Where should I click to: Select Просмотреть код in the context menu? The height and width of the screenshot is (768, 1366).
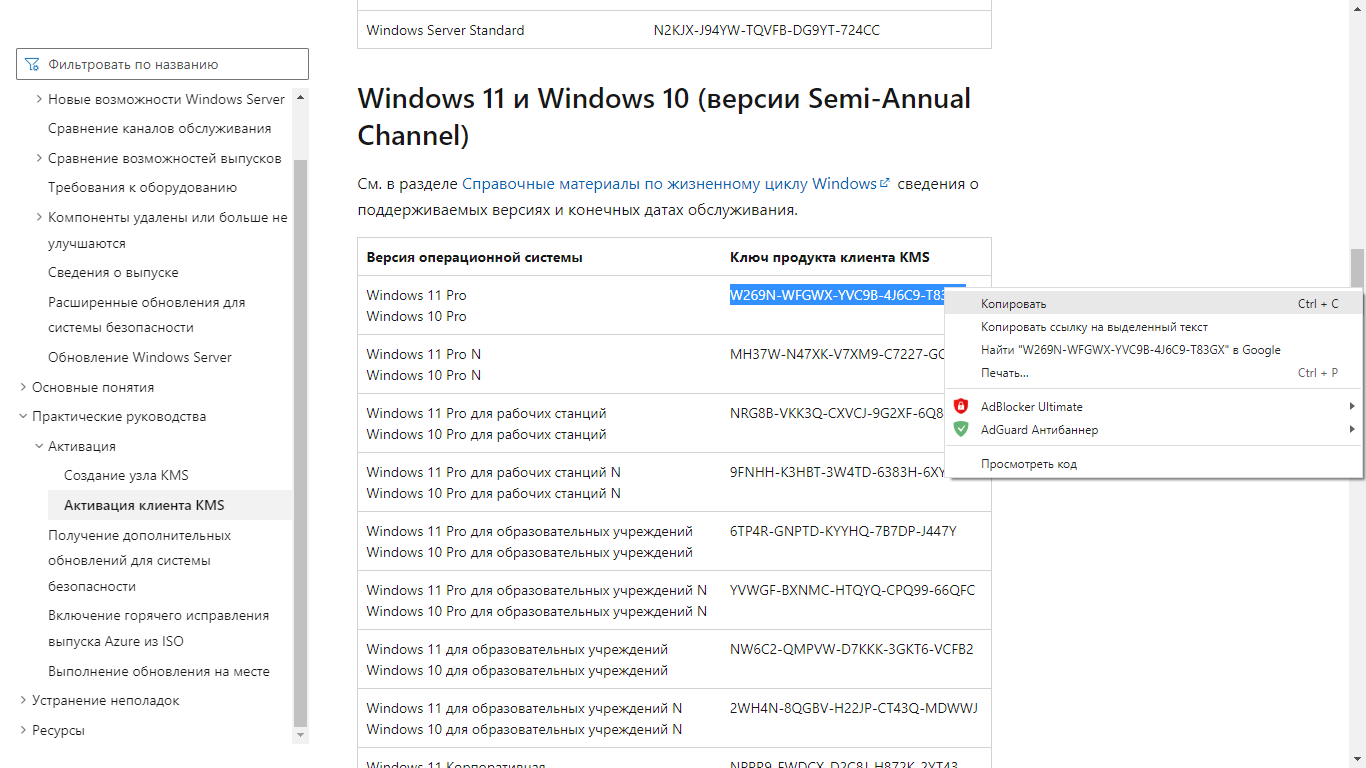pyautogui.click(x=1028, y=464)
